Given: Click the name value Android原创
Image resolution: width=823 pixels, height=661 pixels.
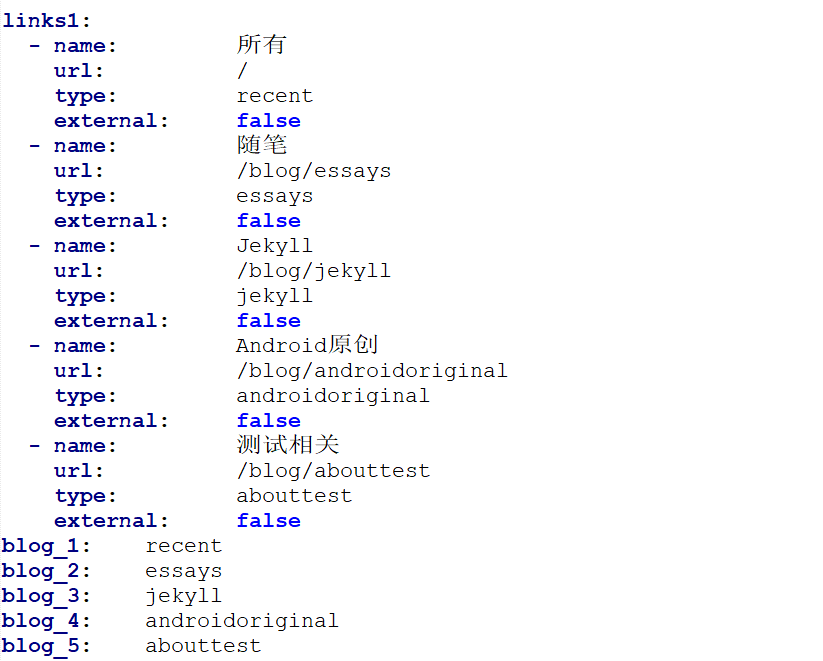Looking at the screenshot, I should (x=307, y=345).
